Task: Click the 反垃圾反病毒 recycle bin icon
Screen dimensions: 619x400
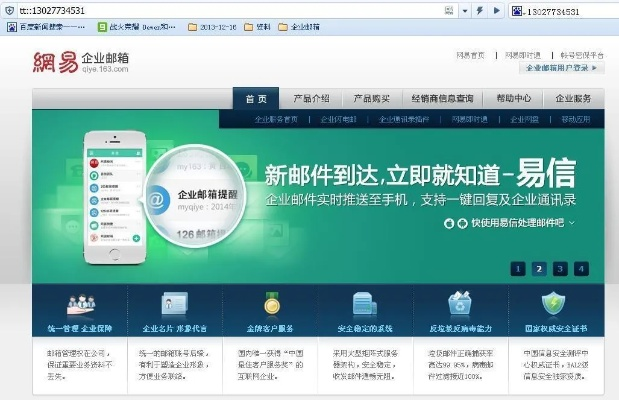Action: click(459, 303)
